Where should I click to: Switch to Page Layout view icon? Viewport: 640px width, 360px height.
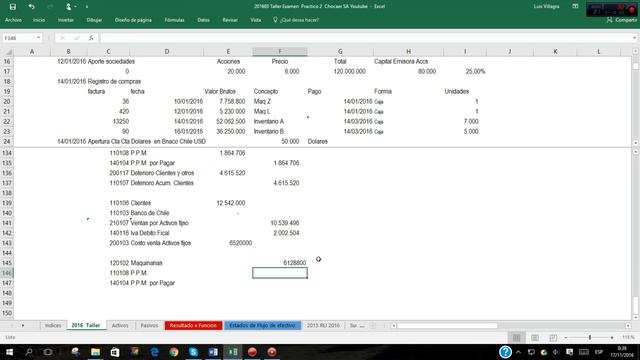click(x=535, y=338)
